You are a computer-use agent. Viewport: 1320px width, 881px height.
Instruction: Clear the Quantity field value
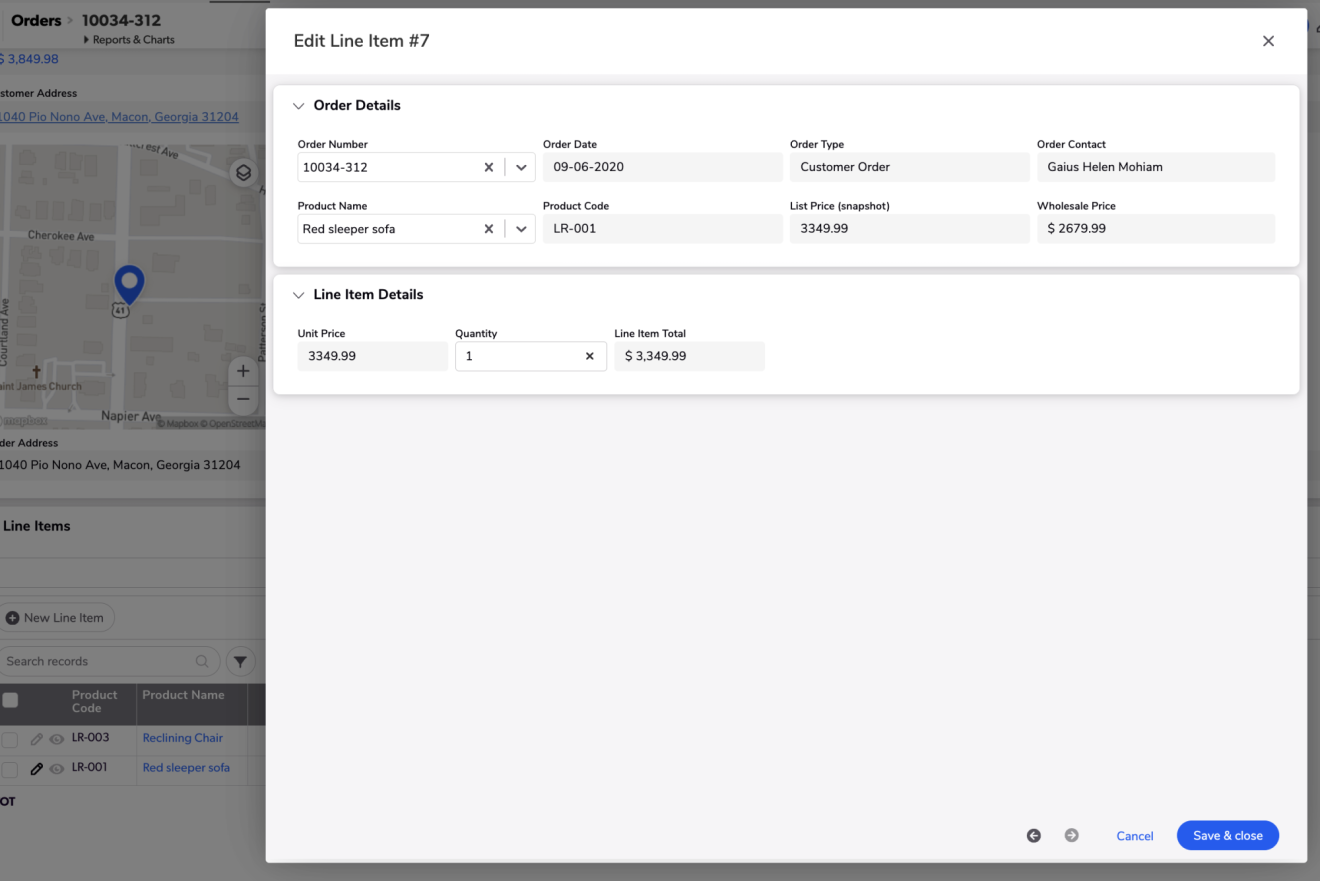coord(589,356)
